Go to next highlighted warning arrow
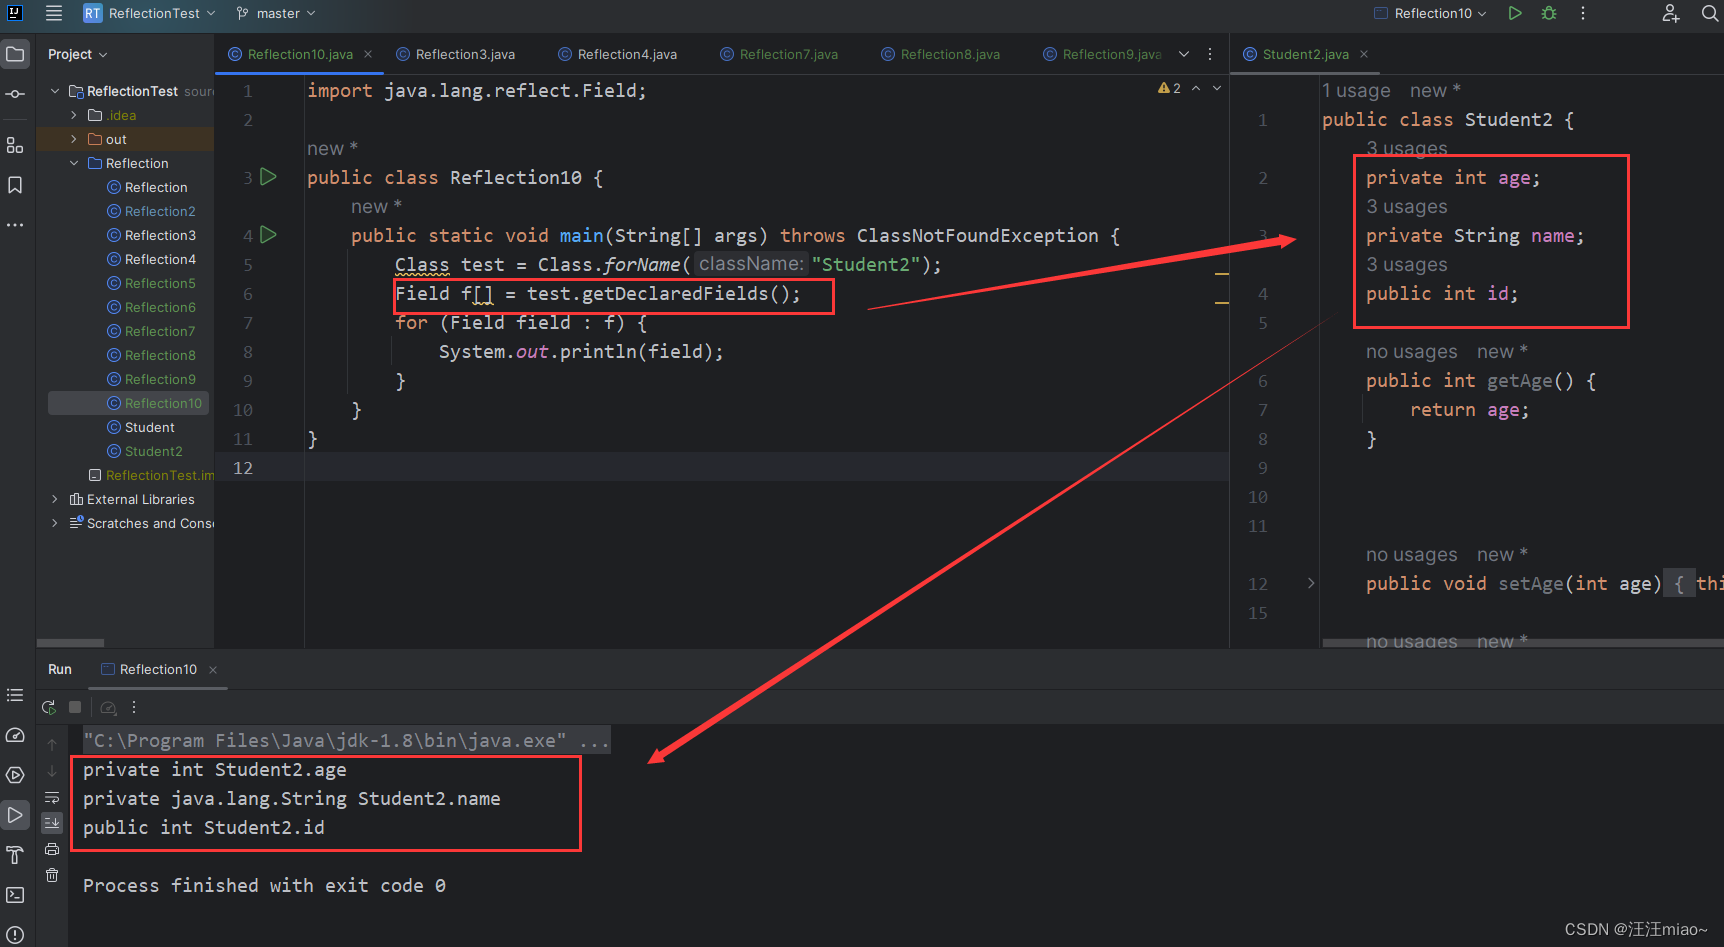 [1217, 88]
